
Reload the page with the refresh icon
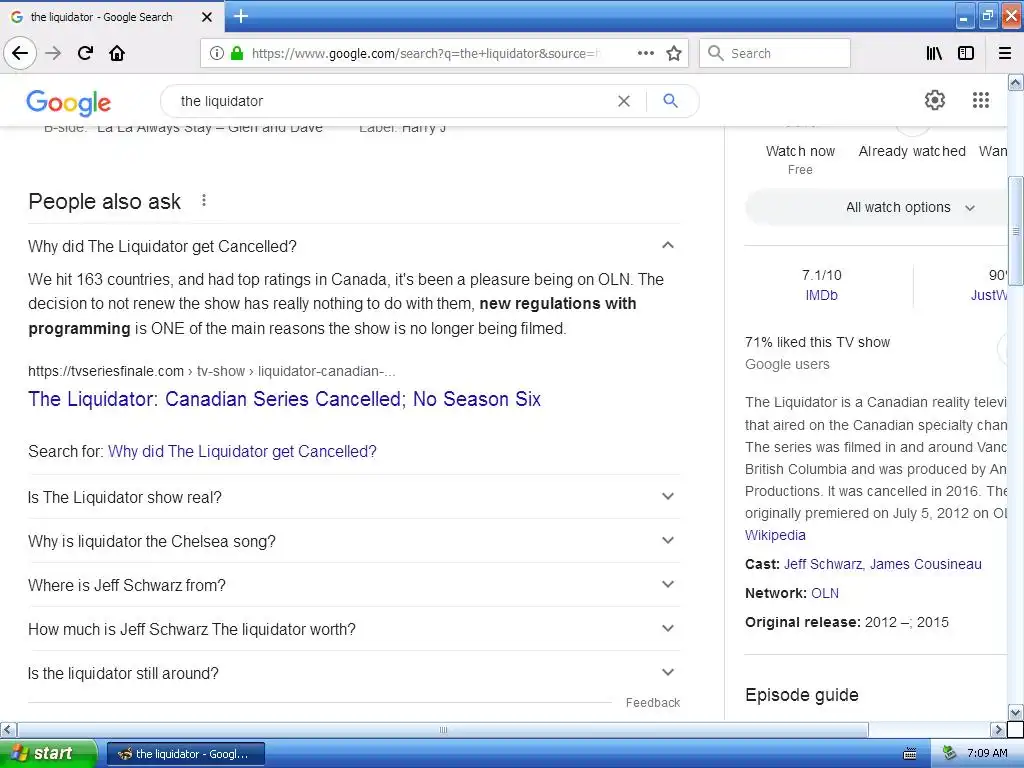point(85,53)
